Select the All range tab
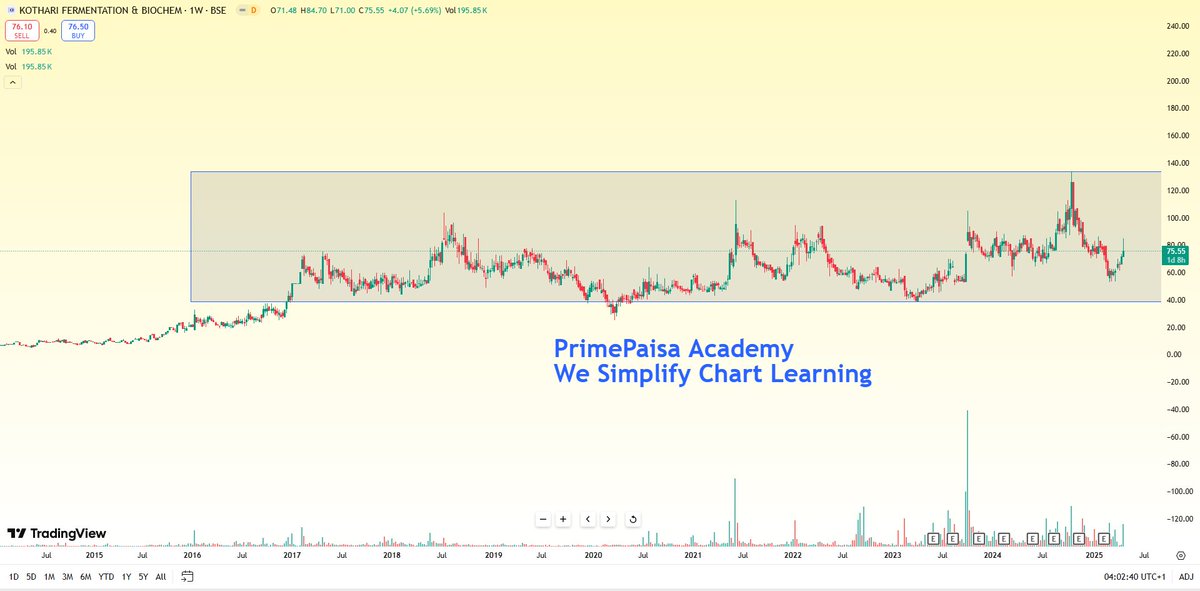 [x=160, y=576]
